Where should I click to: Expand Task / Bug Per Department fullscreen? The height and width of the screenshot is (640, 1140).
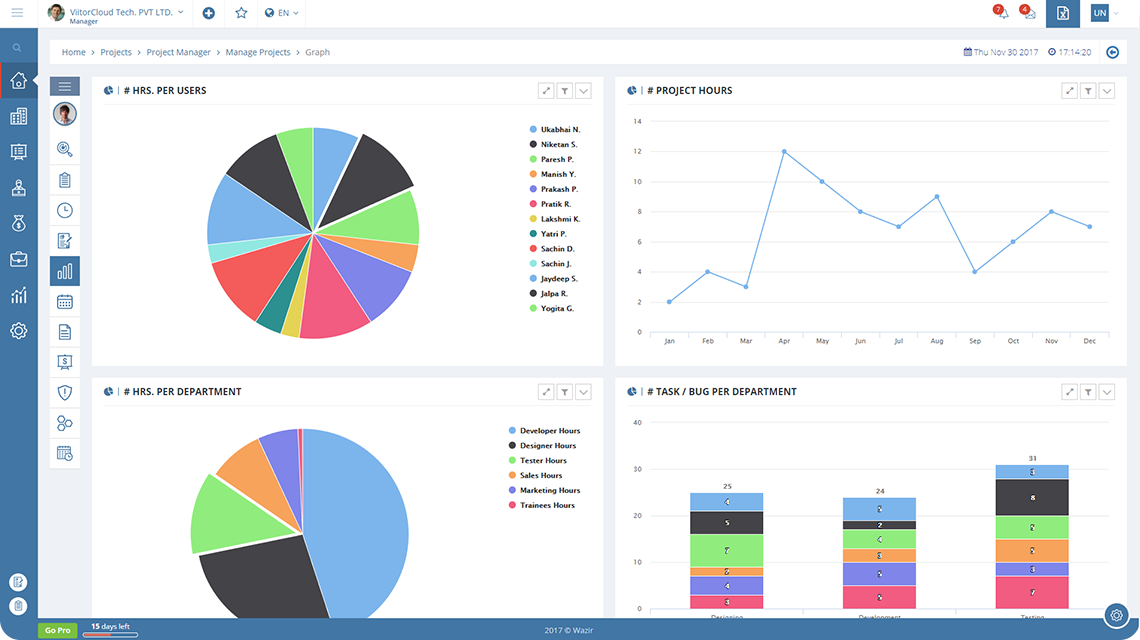[1069, 392]
